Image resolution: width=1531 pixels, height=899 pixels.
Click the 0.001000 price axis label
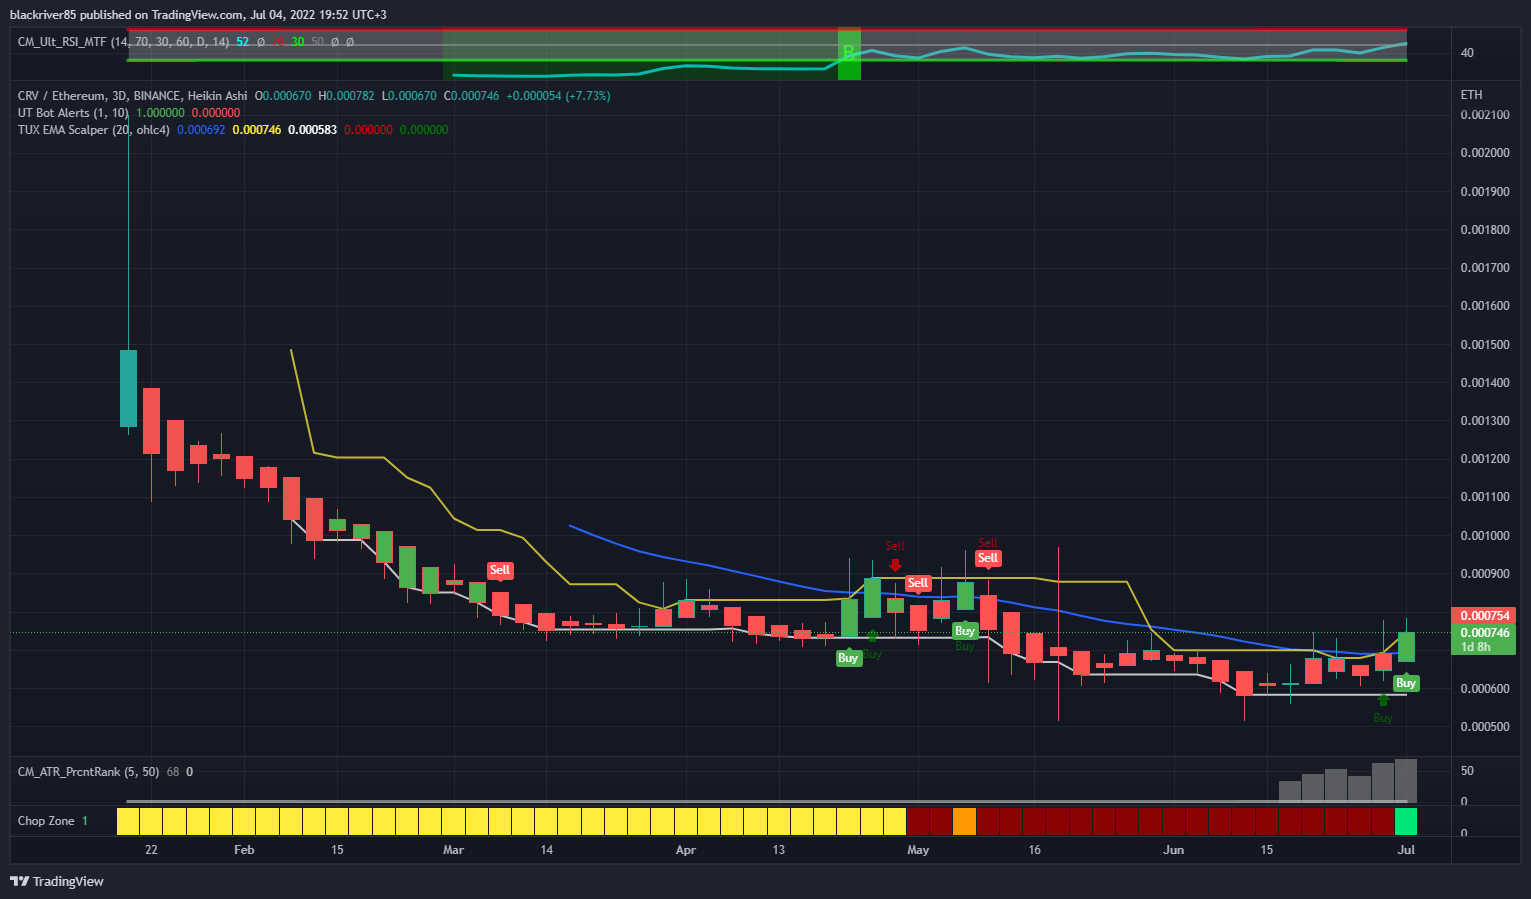(1485, 536)
